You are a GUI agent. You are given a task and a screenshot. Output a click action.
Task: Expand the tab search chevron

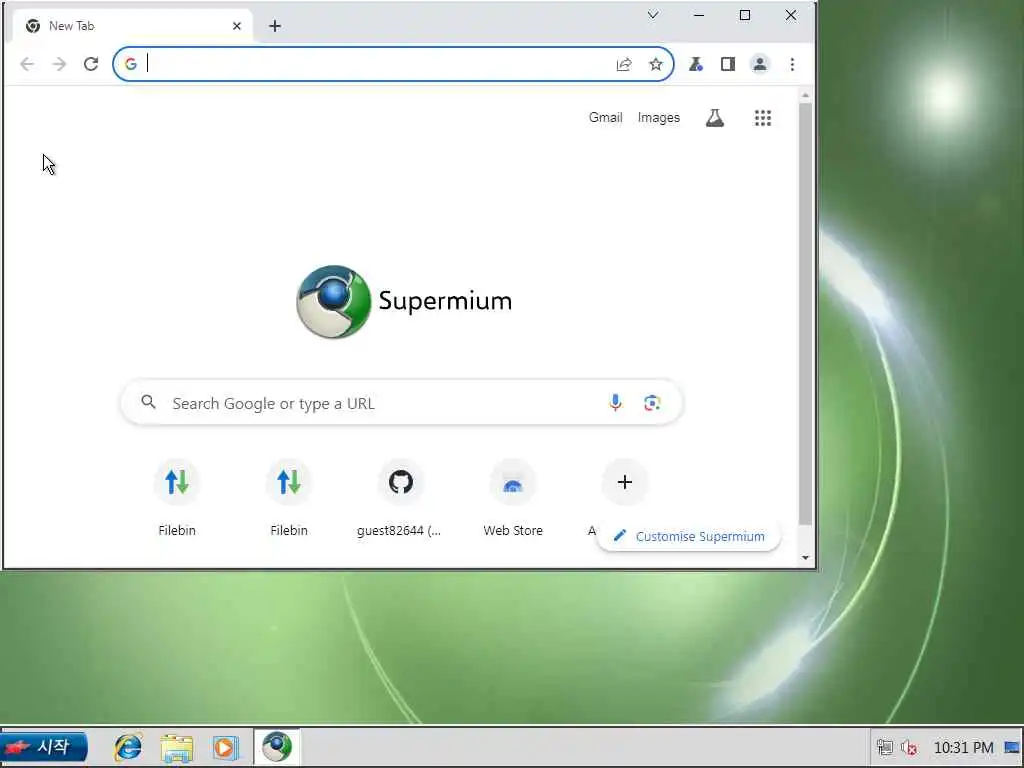652,15
